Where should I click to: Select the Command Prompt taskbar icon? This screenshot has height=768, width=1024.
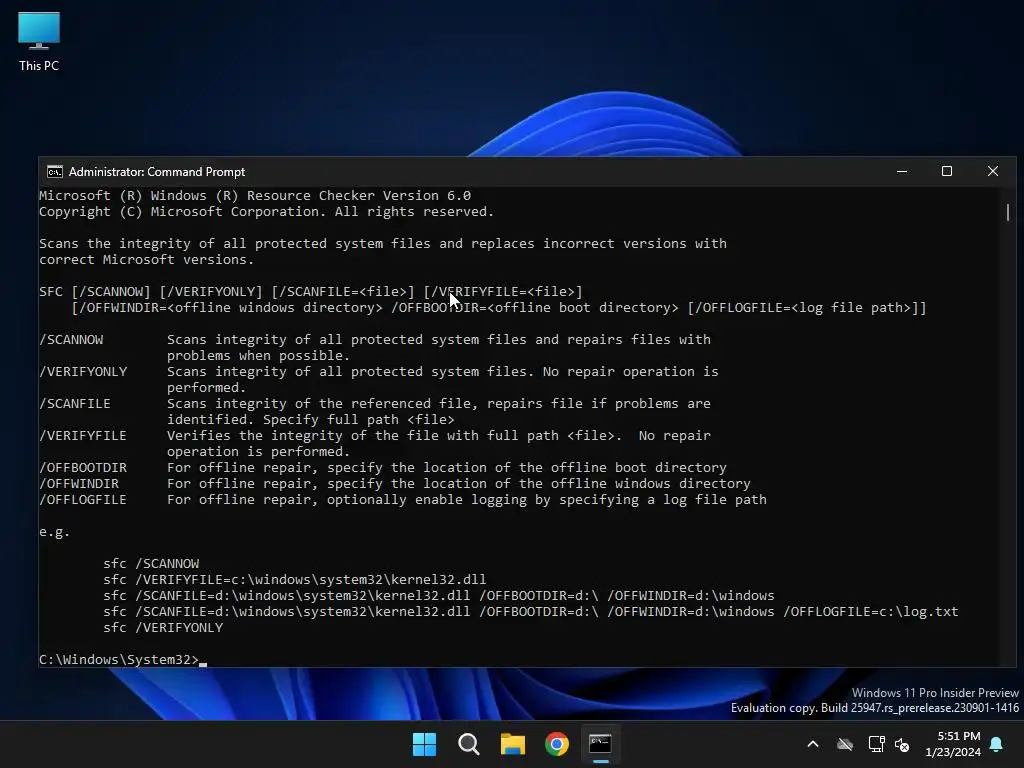pos(600,744)
